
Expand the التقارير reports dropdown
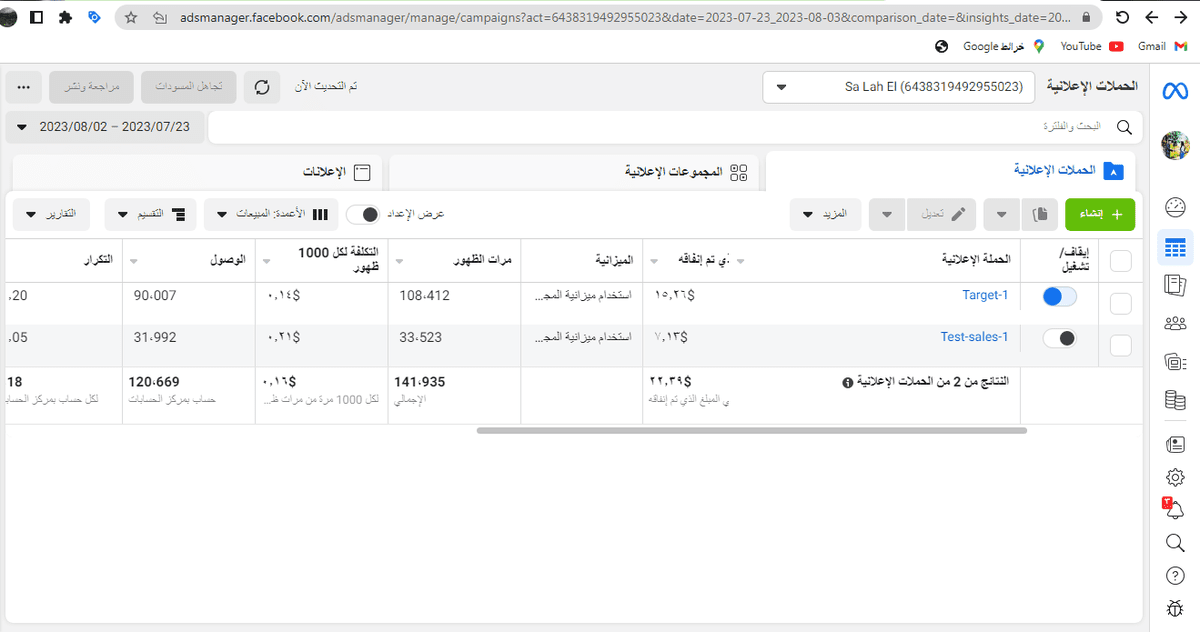click(x=51, y=214)
